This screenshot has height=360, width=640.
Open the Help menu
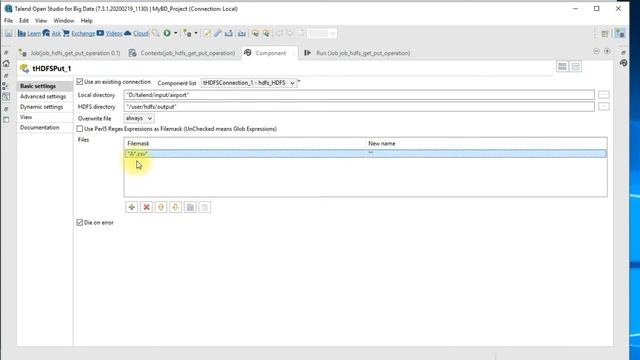(x=87, y=20)
